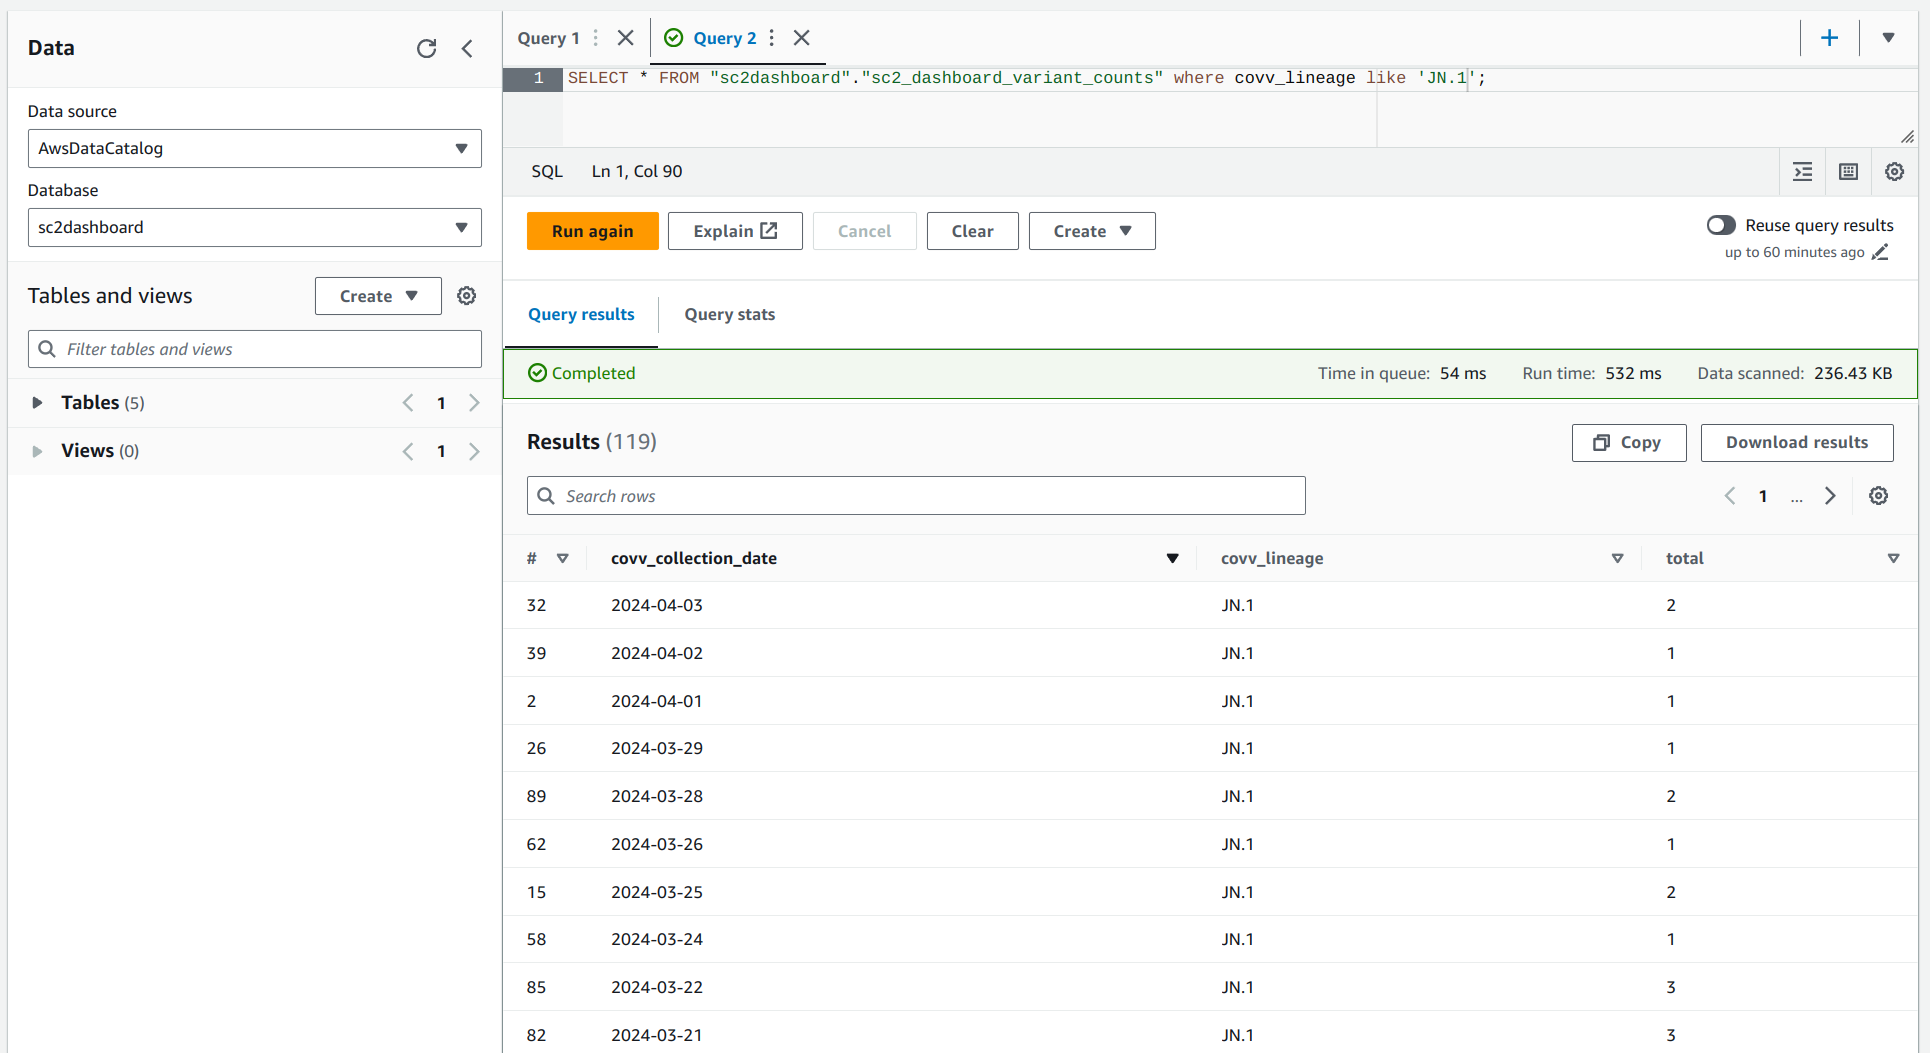The image size is (1930, 1053).
Task: Open the keyboard shortcuts table icon
Action: 1848,172
